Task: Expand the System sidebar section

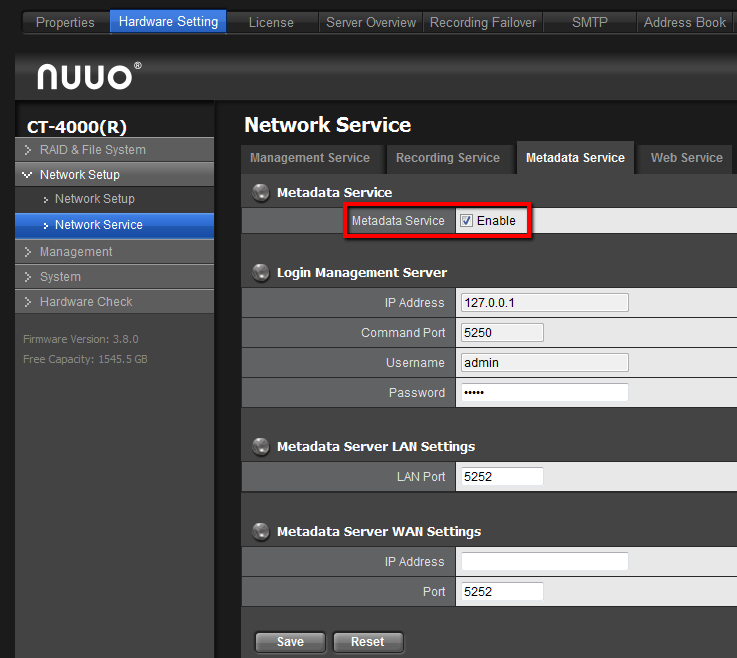Action: 60,277
